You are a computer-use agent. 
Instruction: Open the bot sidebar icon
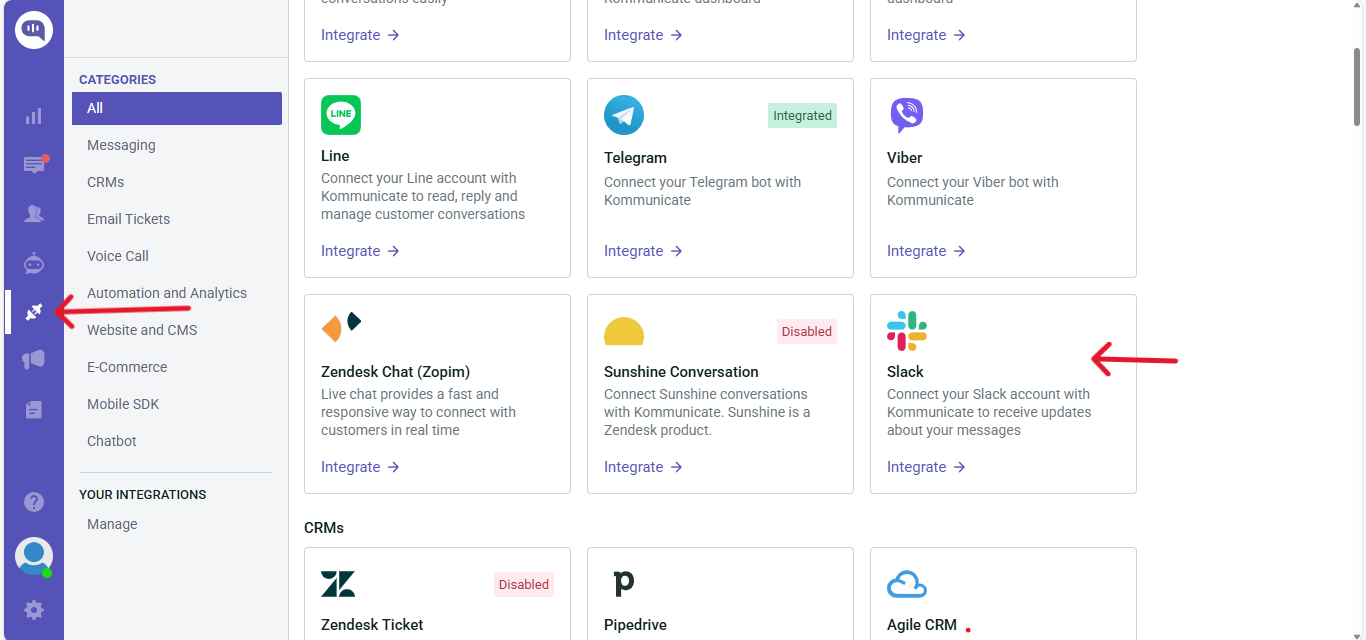[x=34, y=263]
